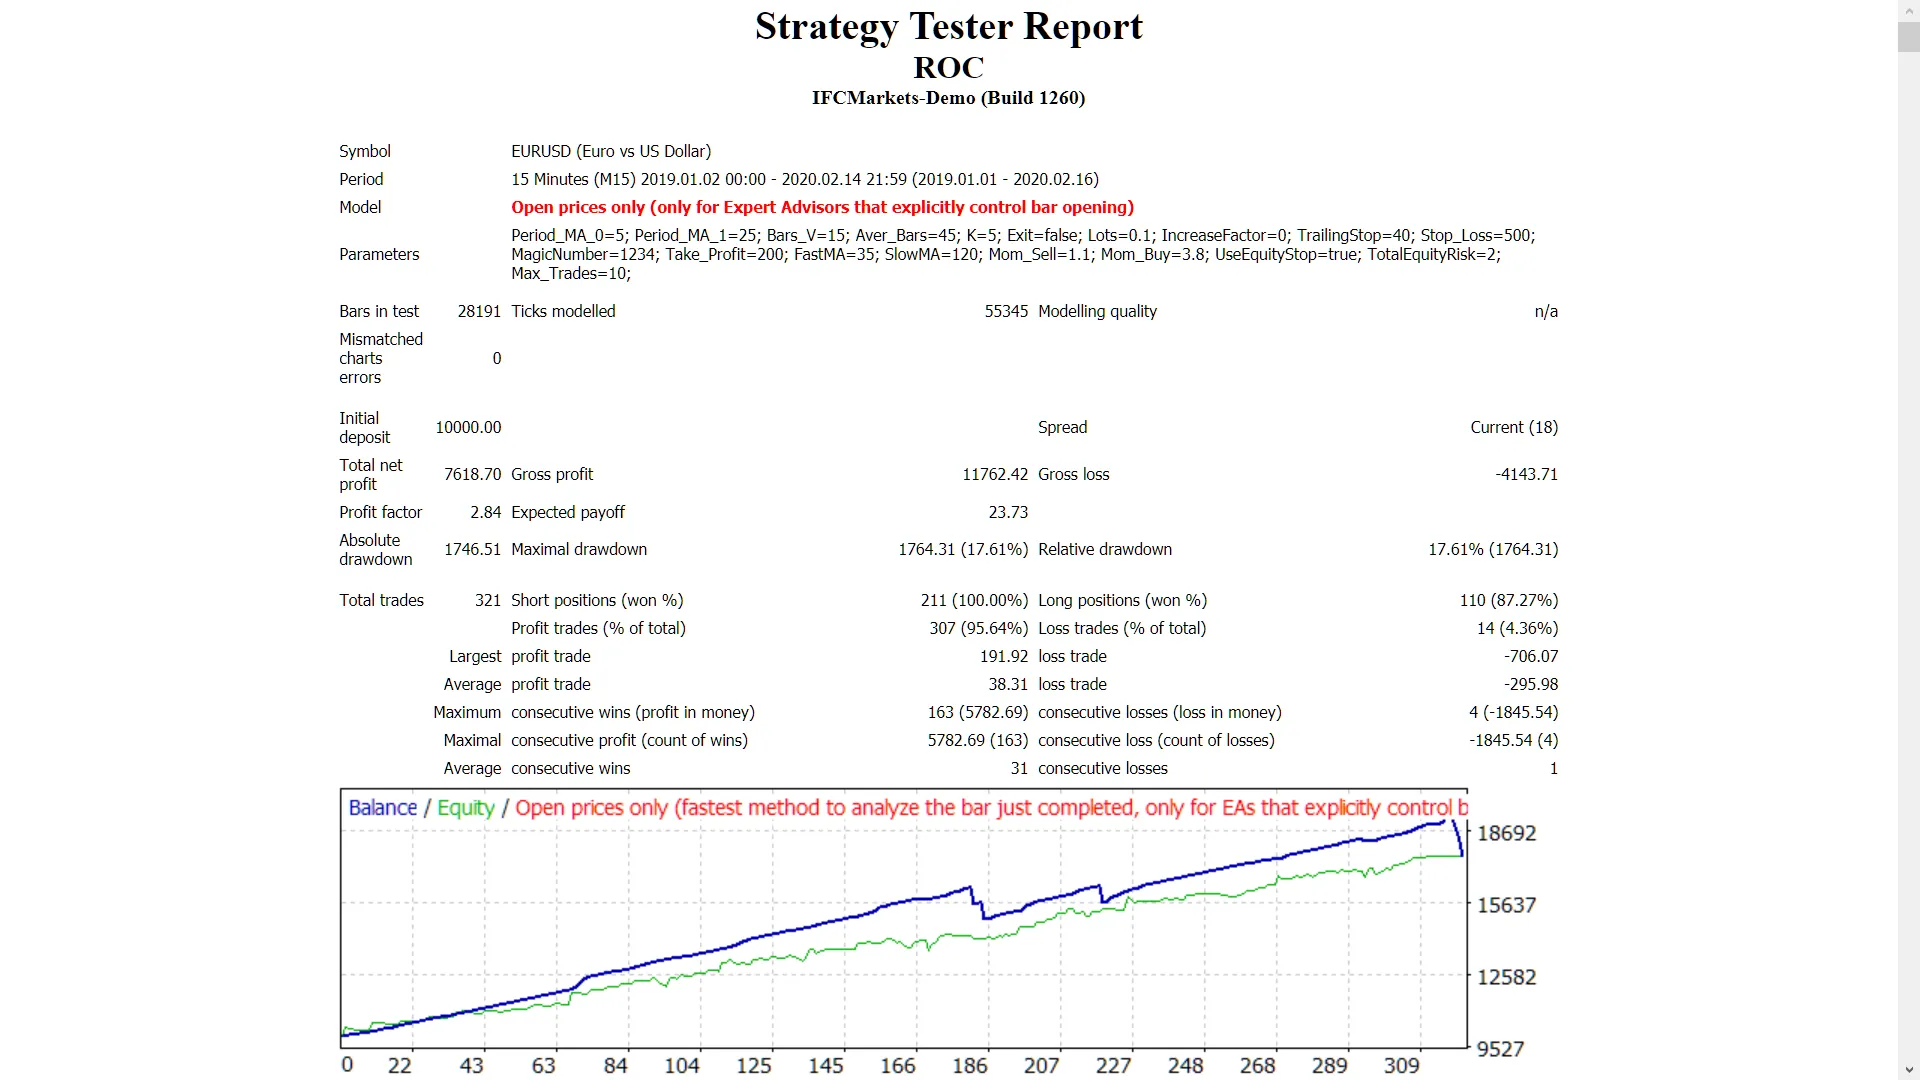Image resolution: width=1920 pixels, height=1080 pixels.
Task: Click the Modelling quality n/a value
Action: (1545, 311)
